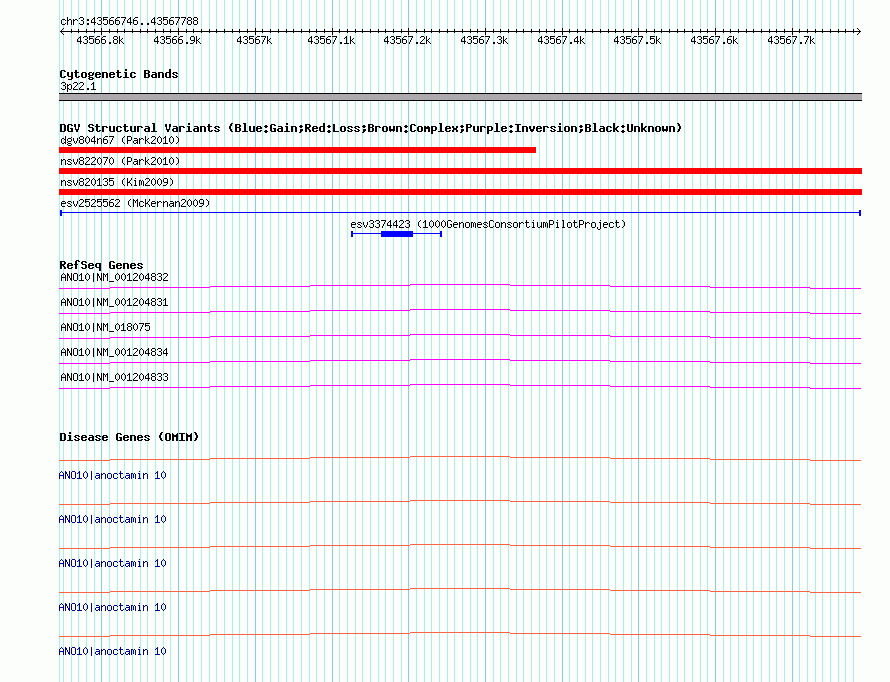The height and width of the screenshot is (682, 890).
Task: Open the ANO10|NM_001204832 transcript
Action: (114, 277)
